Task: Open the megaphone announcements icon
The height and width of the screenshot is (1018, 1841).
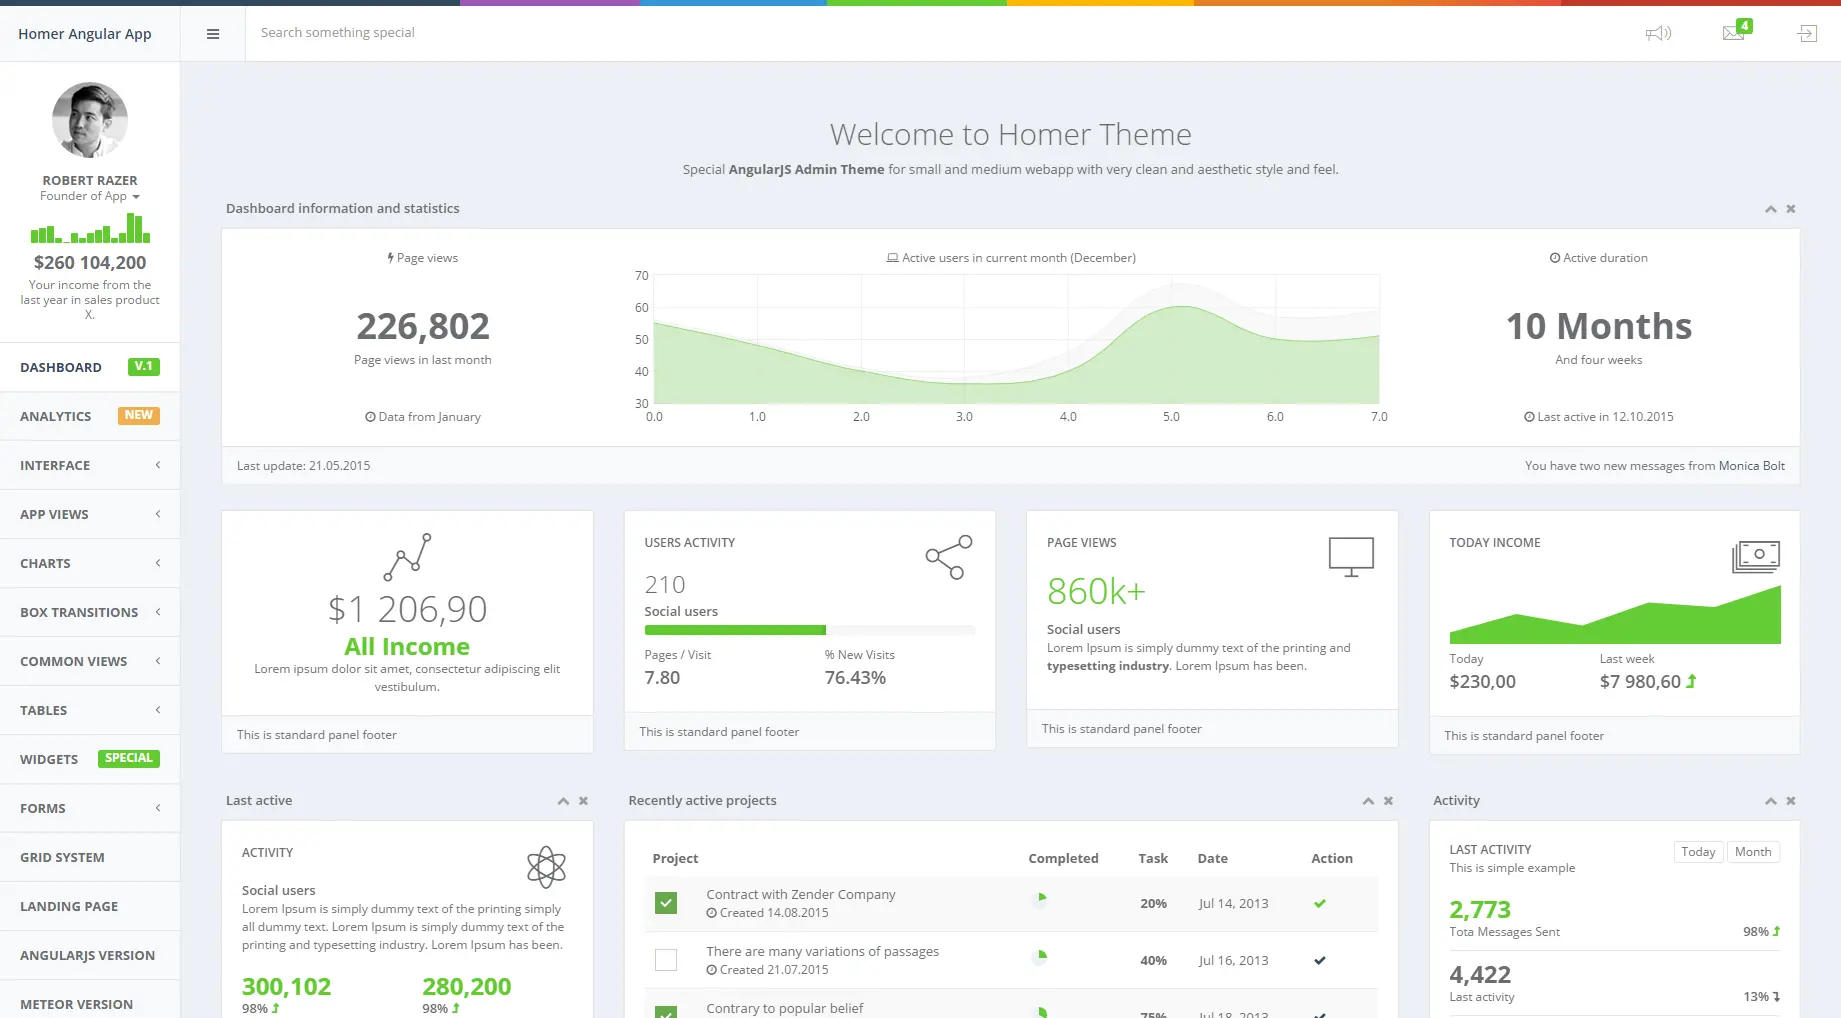Action: [x=1658, y=34]
